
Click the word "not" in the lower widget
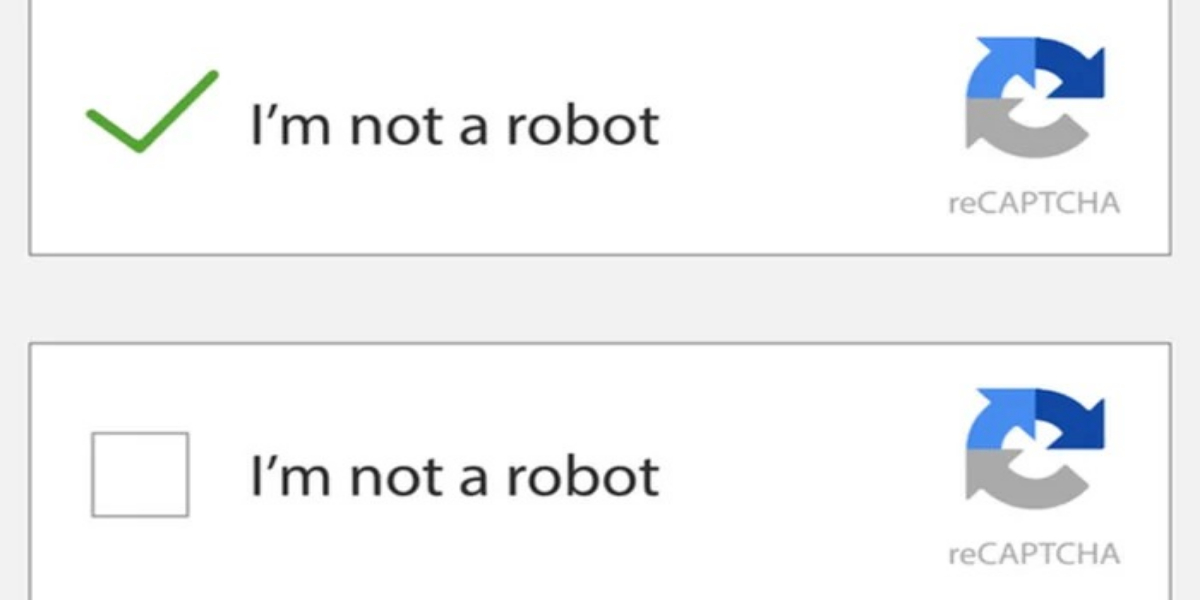(x=393, y=477)
